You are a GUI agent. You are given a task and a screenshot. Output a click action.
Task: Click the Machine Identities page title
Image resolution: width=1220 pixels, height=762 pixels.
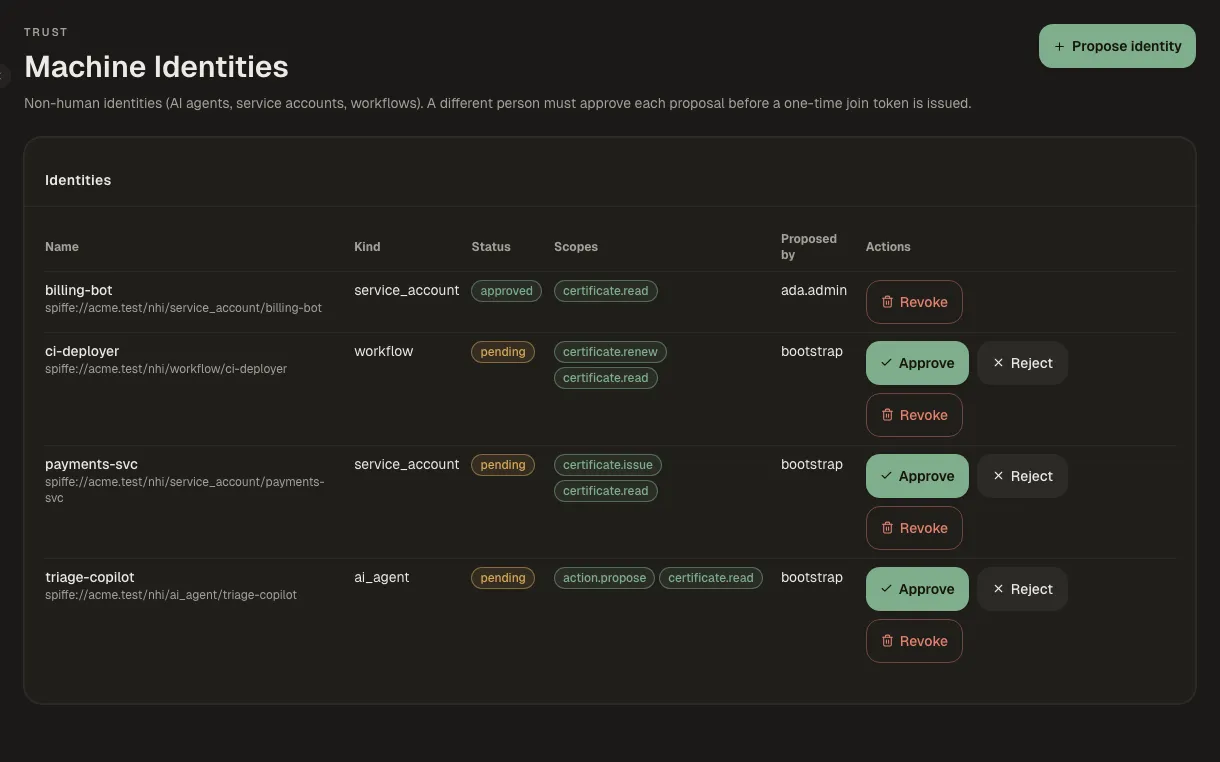click(x=156, y=67)
